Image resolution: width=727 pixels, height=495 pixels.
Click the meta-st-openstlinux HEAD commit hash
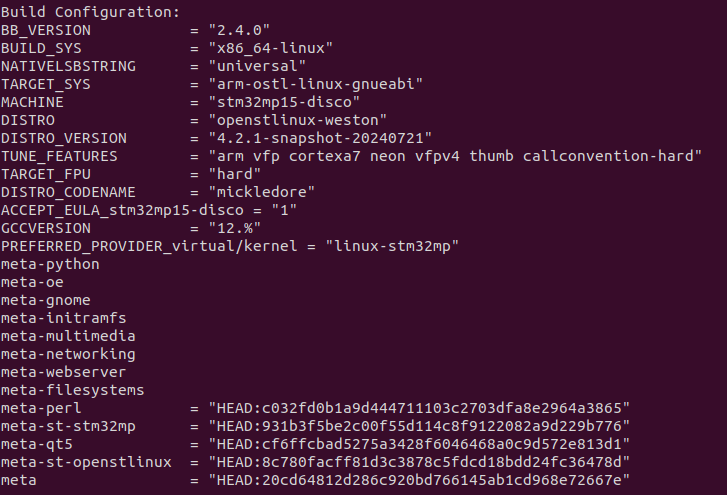(x=418, y=462)
